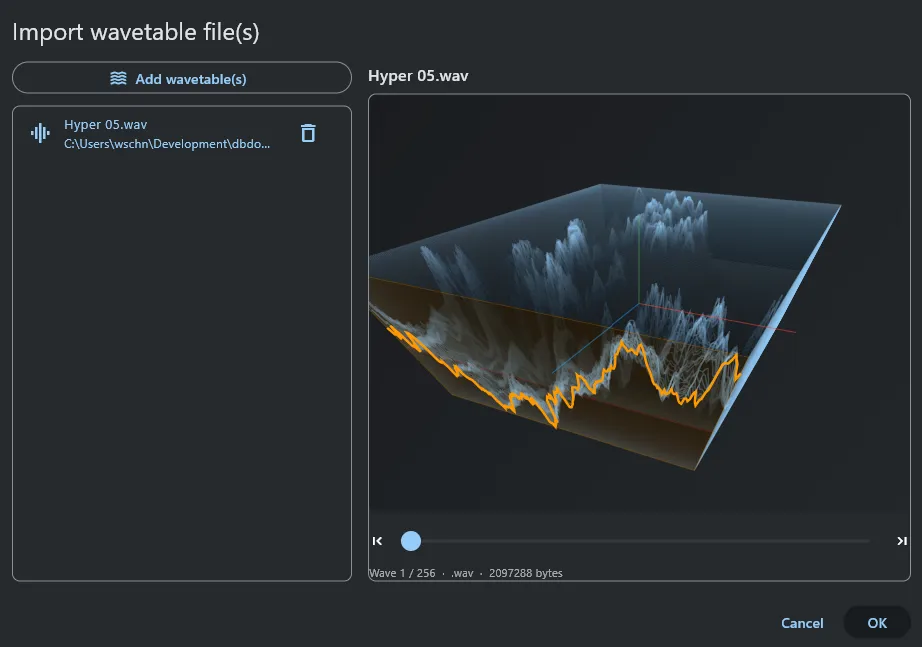
Task: Click the .wav format label in the status line
Action: 462,573
